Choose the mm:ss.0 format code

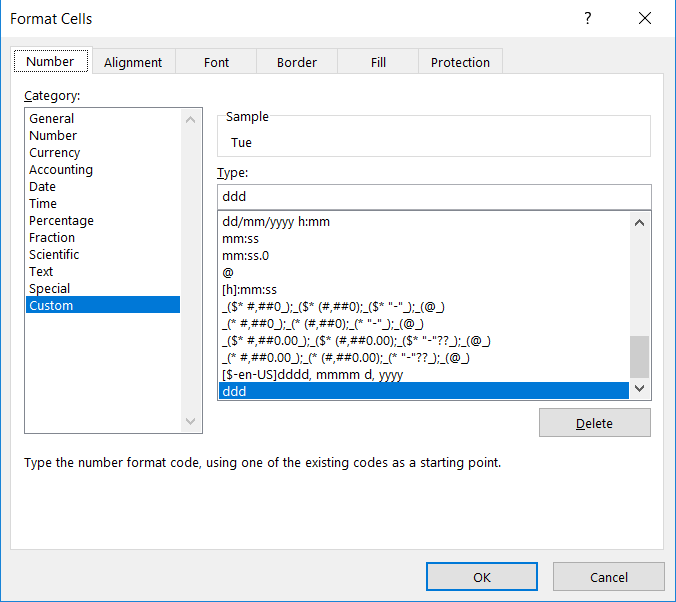click(x=245, y=255)
